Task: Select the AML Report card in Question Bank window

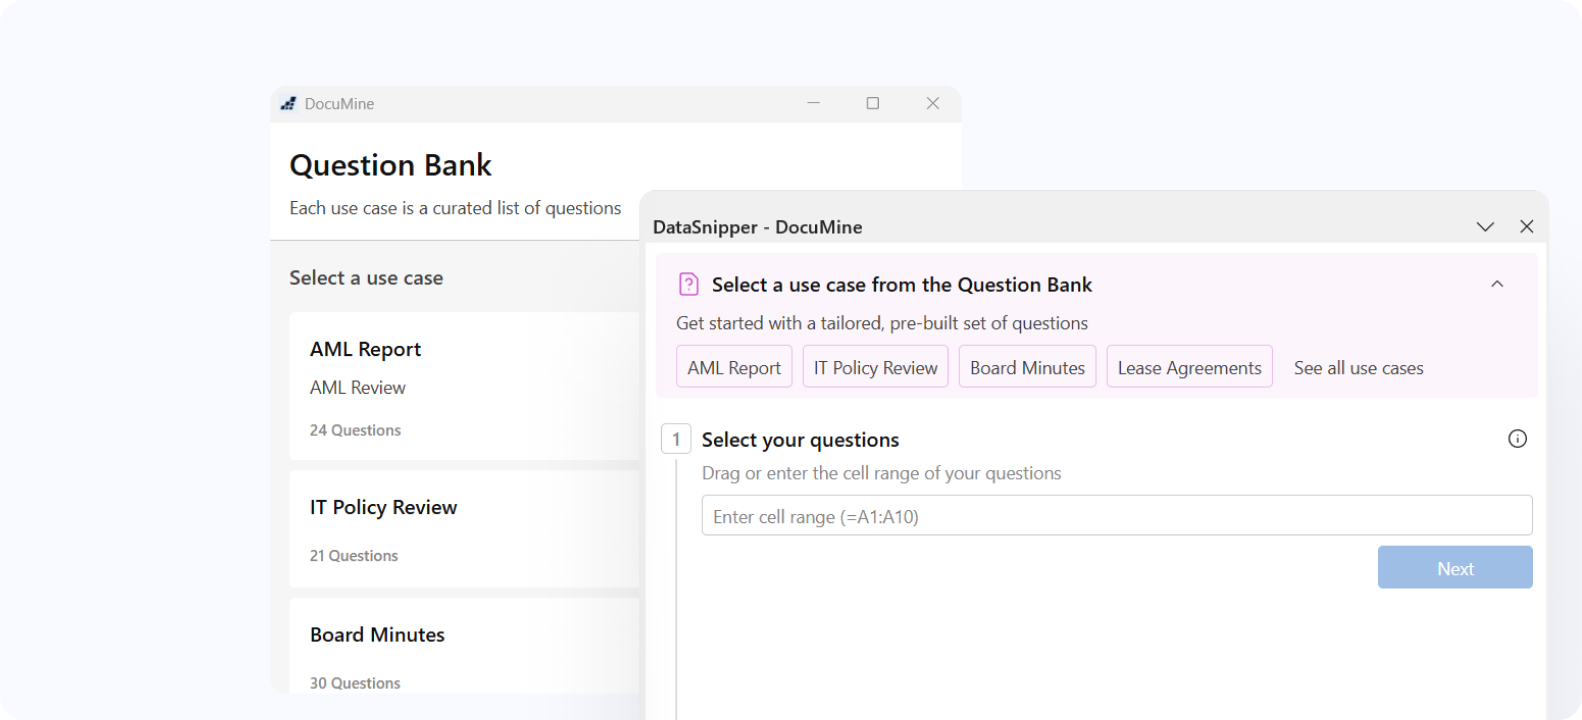Action: [x=464, y=386]
